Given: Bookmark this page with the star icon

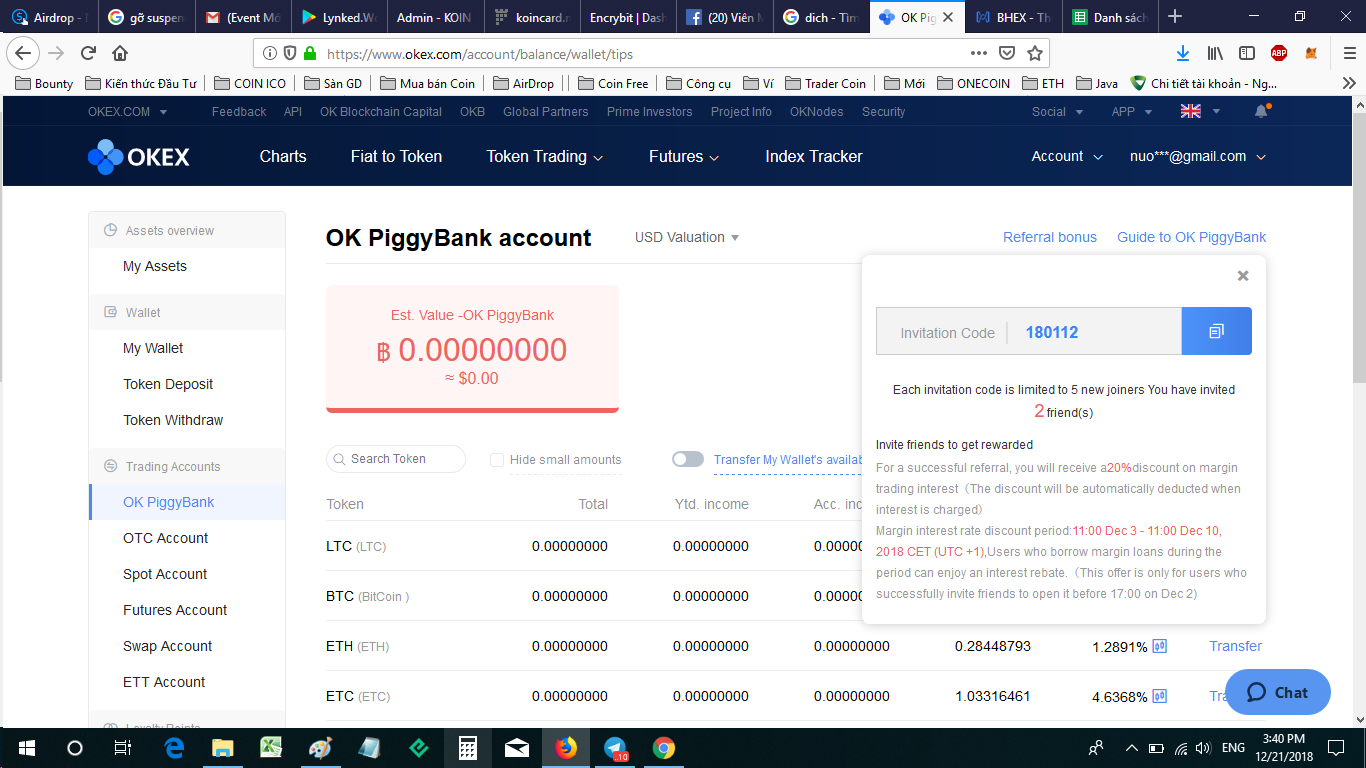Looking at the screenshot, I should (1035, 54).
